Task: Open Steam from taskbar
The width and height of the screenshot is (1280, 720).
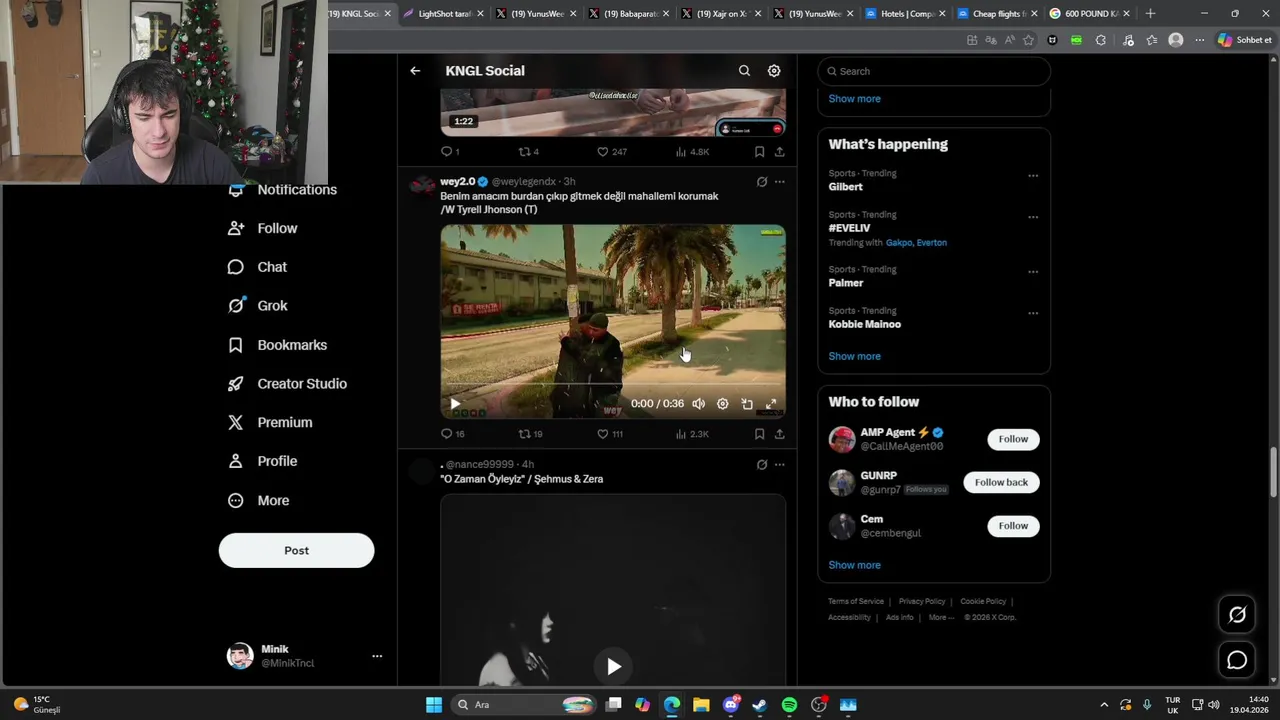Action: click(760, 705)
